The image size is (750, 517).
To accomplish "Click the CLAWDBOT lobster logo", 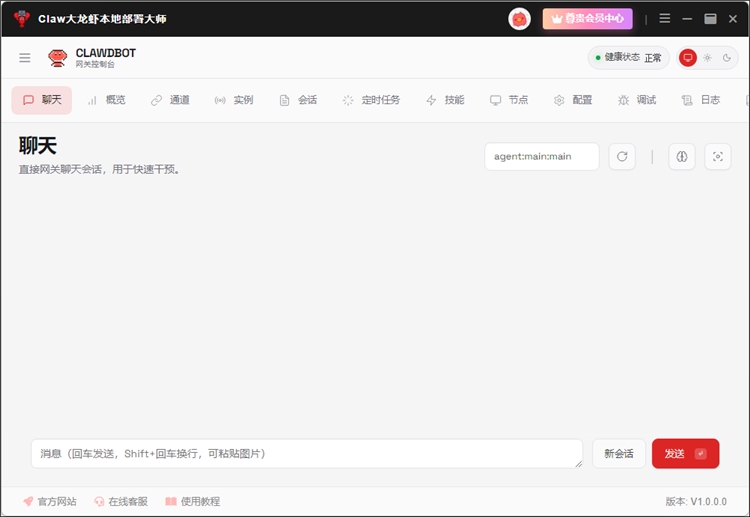I will (57, 58).
